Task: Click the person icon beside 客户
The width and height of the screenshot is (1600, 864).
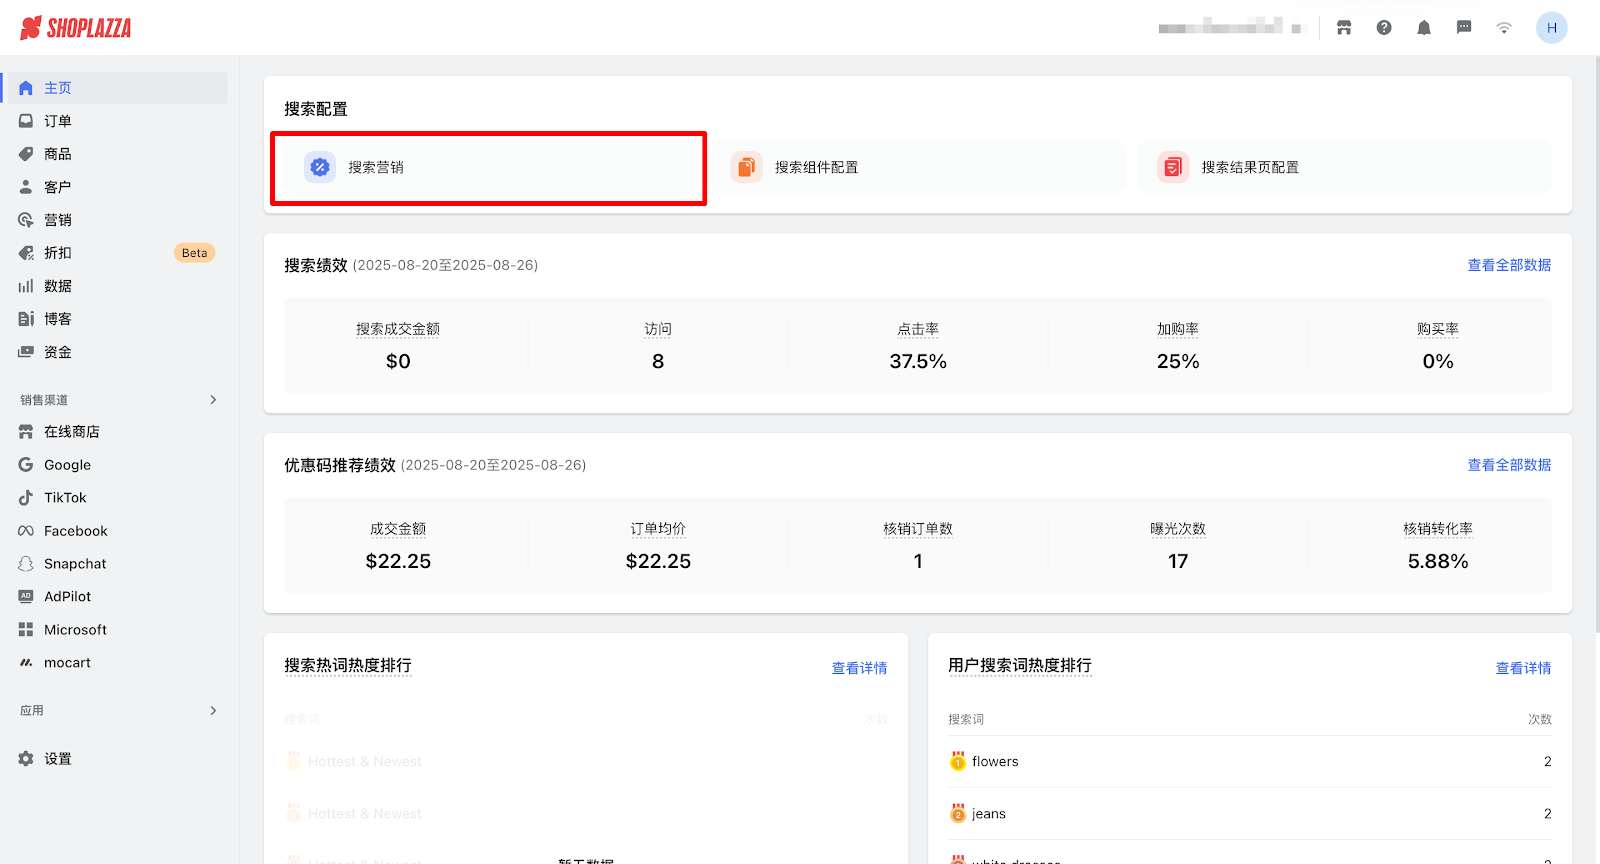Action: point(26,187)
